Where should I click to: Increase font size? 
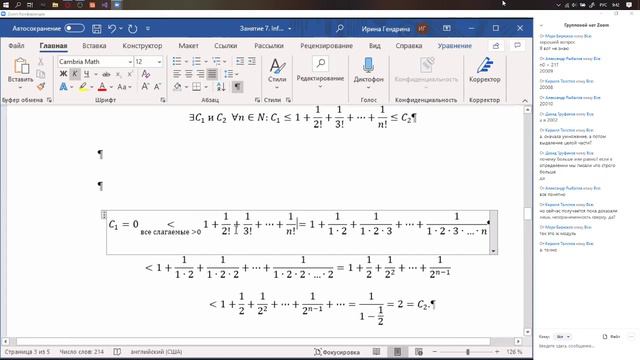tap(145, 87)
